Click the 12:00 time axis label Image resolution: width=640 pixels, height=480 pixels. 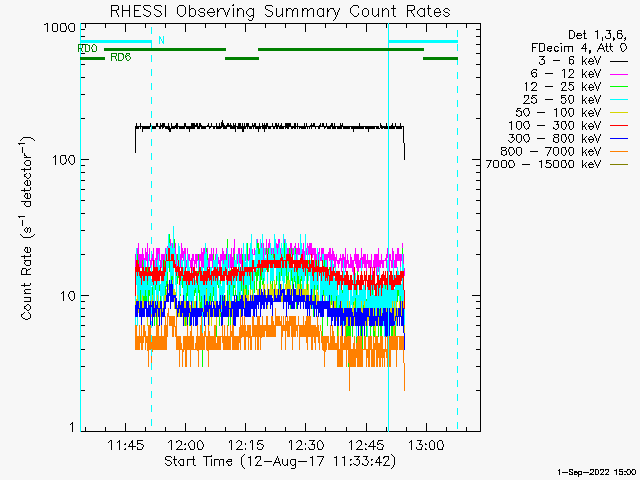(186, 445)
